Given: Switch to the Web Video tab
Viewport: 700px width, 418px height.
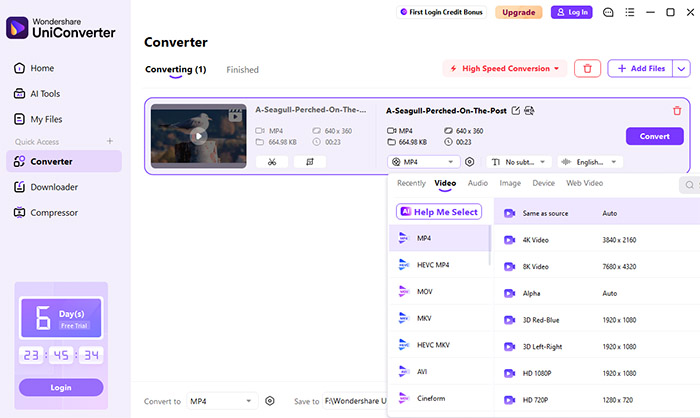Looking at the screenshot, I should [x=584, y=183].
